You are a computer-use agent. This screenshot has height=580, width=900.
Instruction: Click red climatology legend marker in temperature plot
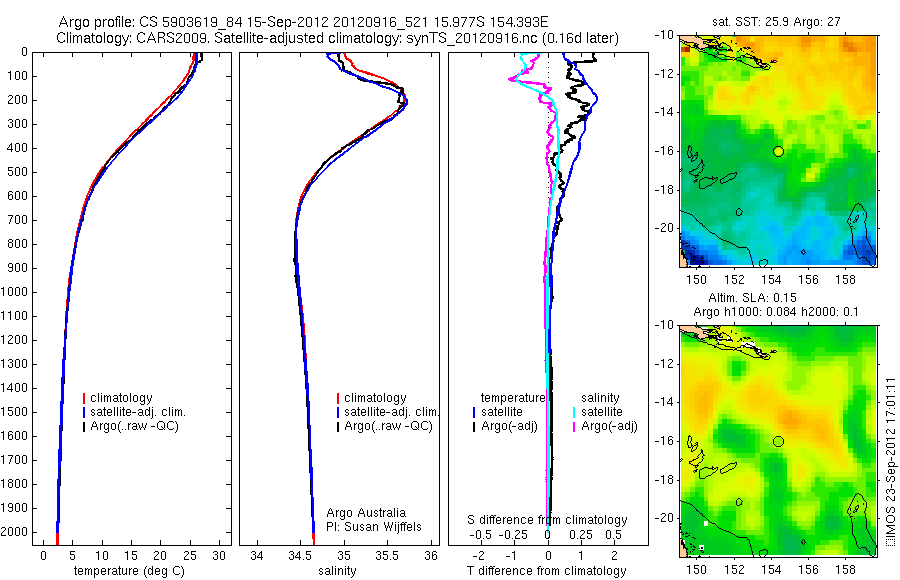tap(84, 398)
